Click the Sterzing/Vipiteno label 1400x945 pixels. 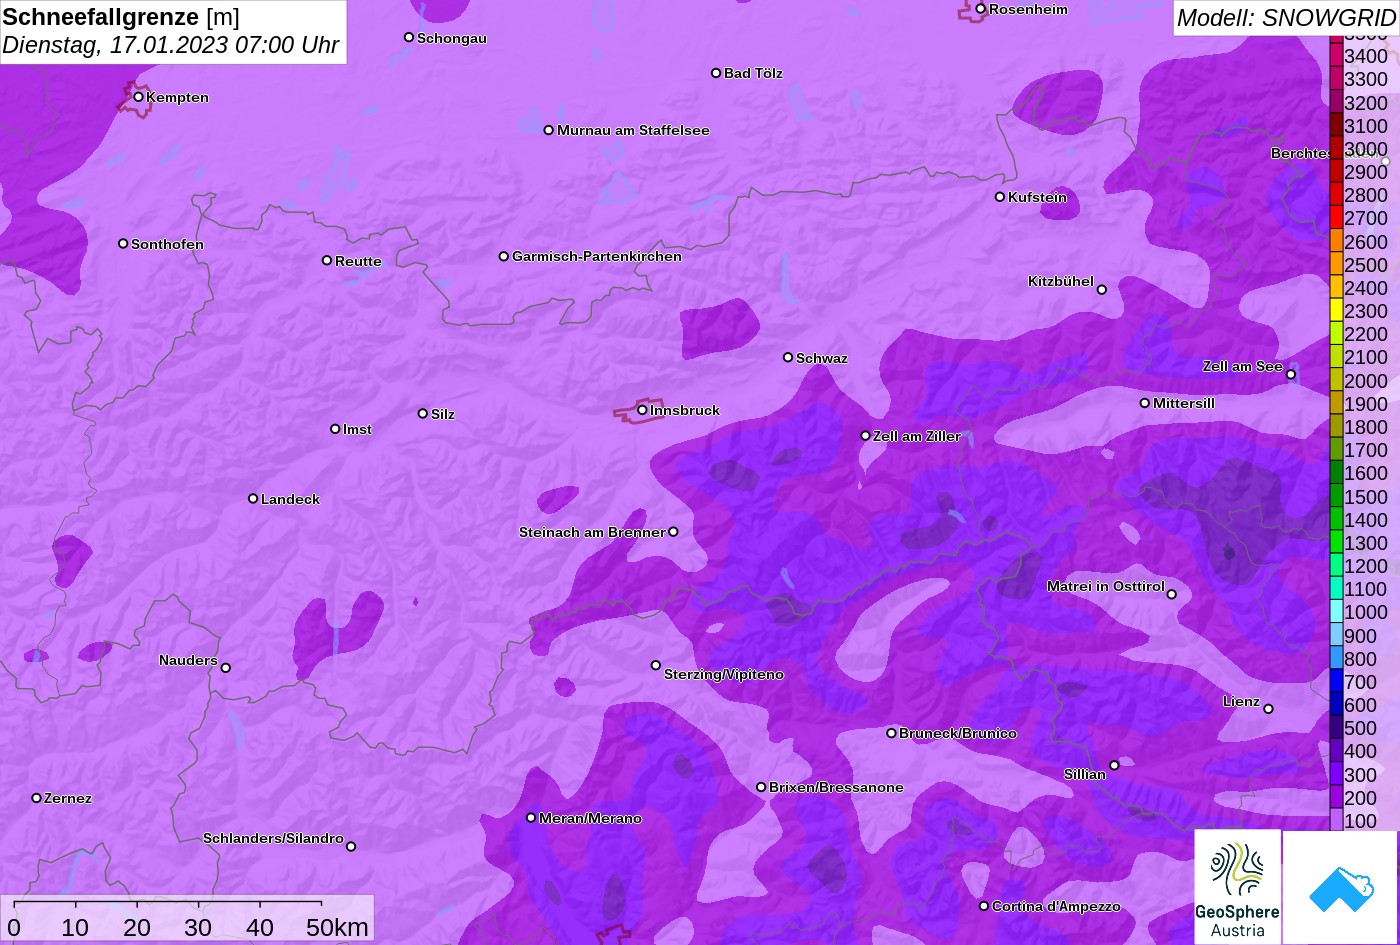tap(724, 674)
